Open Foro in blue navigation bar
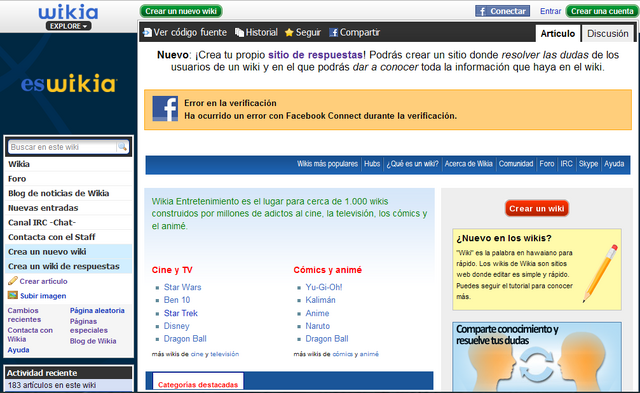This screenshot has width=640, height=393. [x=547, y=164]
